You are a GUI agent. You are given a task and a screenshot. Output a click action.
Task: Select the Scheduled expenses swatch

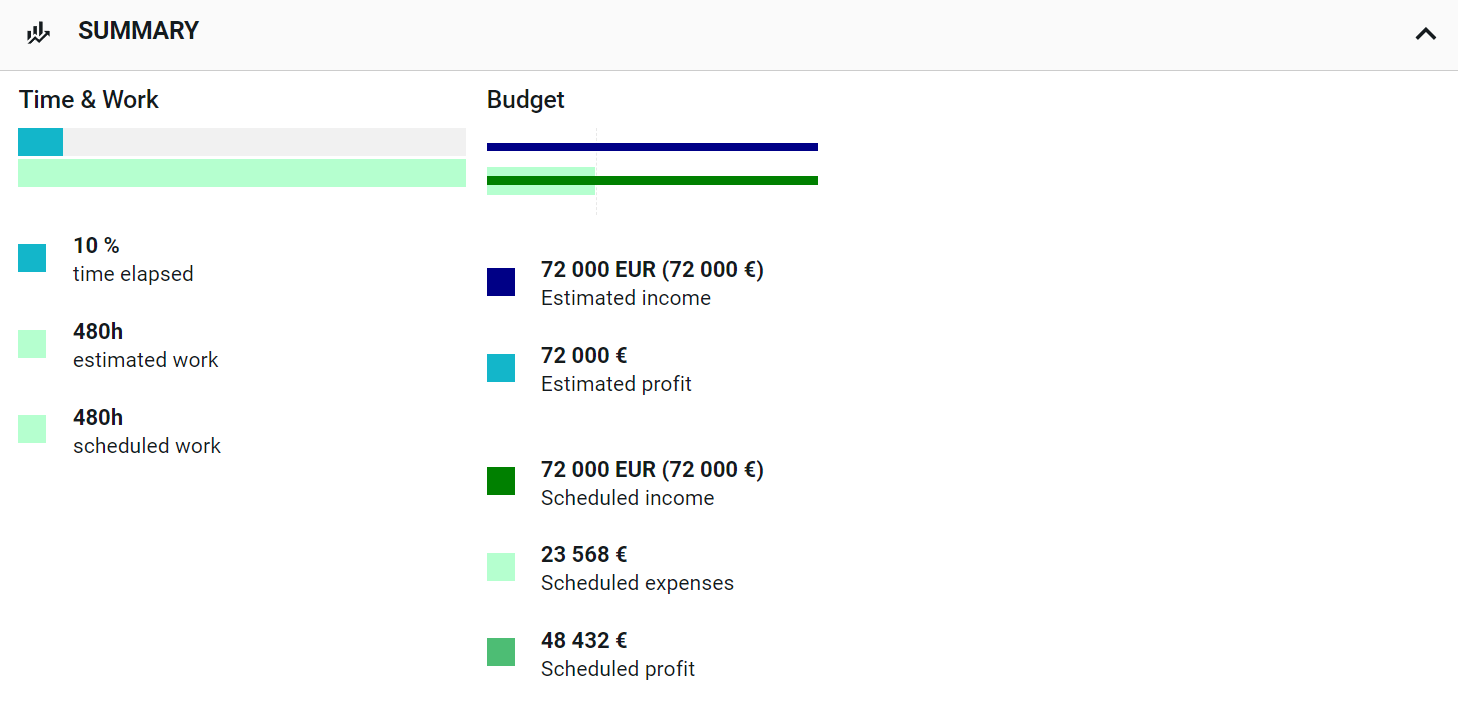click(501, 567)
